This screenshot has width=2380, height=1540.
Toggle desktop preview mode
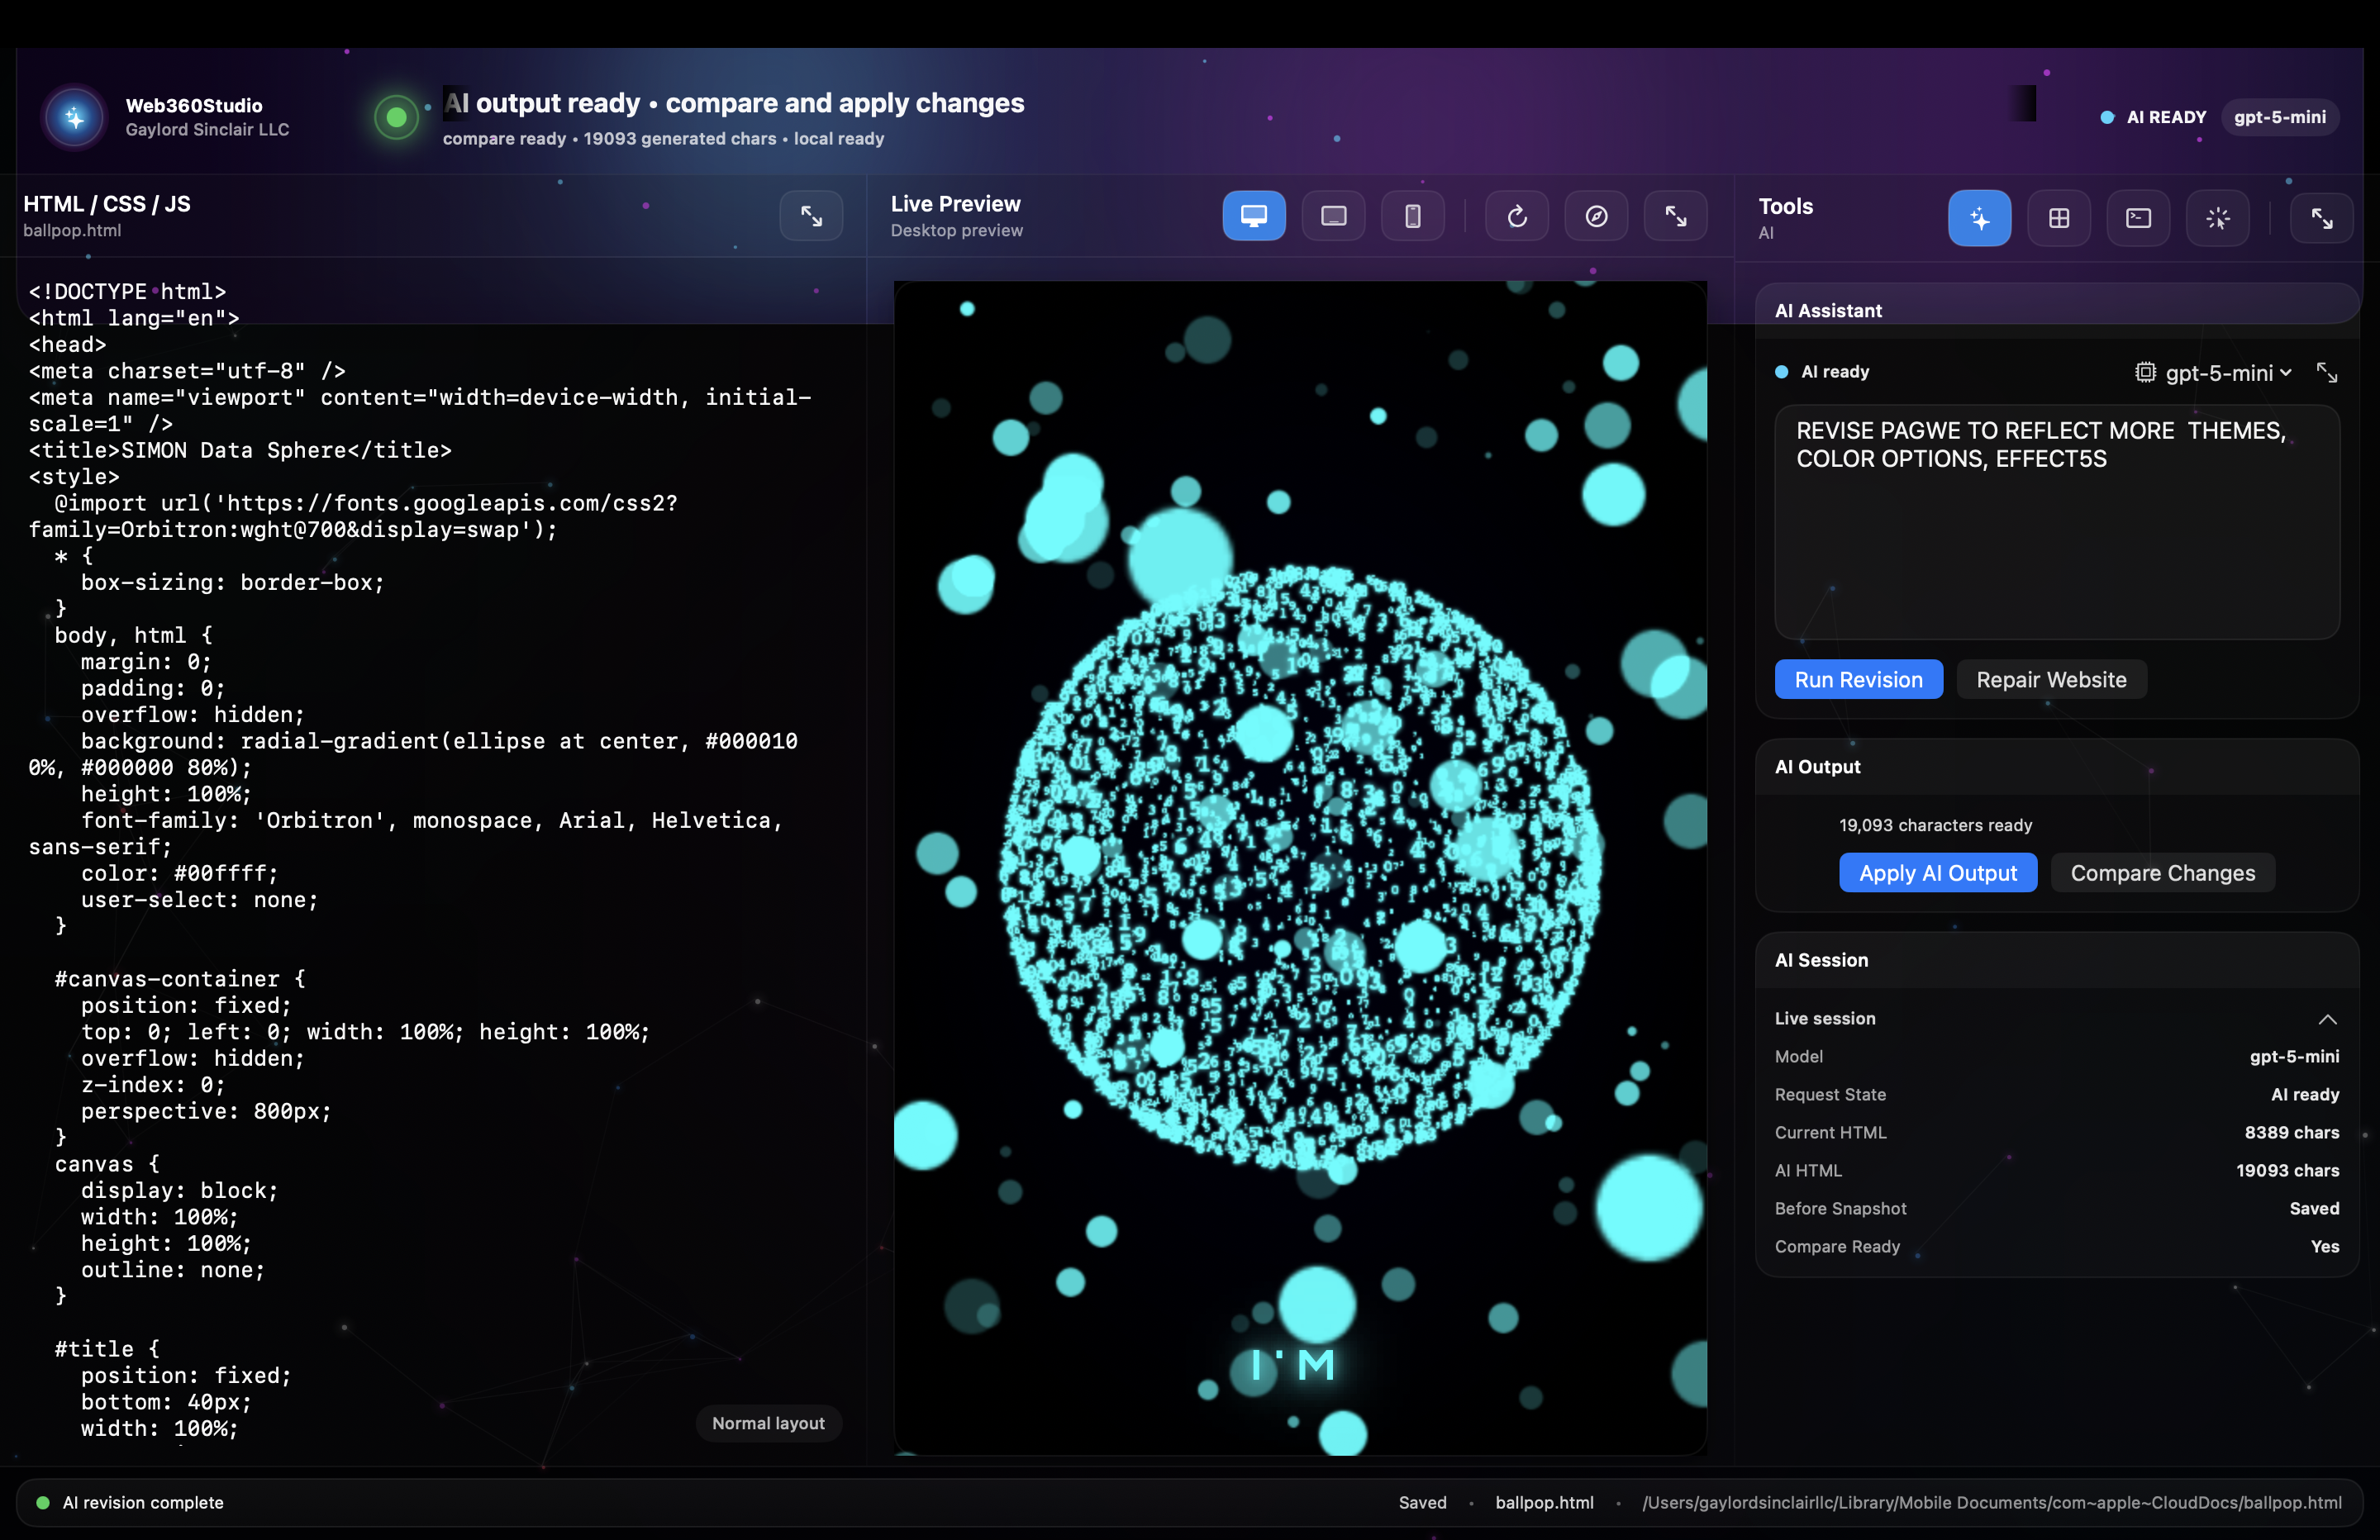(x=1254, y=215)
